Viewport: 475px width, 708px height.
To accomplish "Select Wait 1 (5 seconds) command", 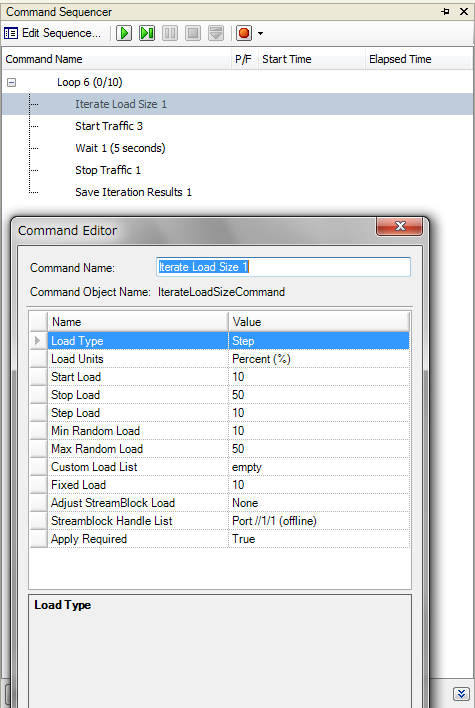I will tap(120, 148).
